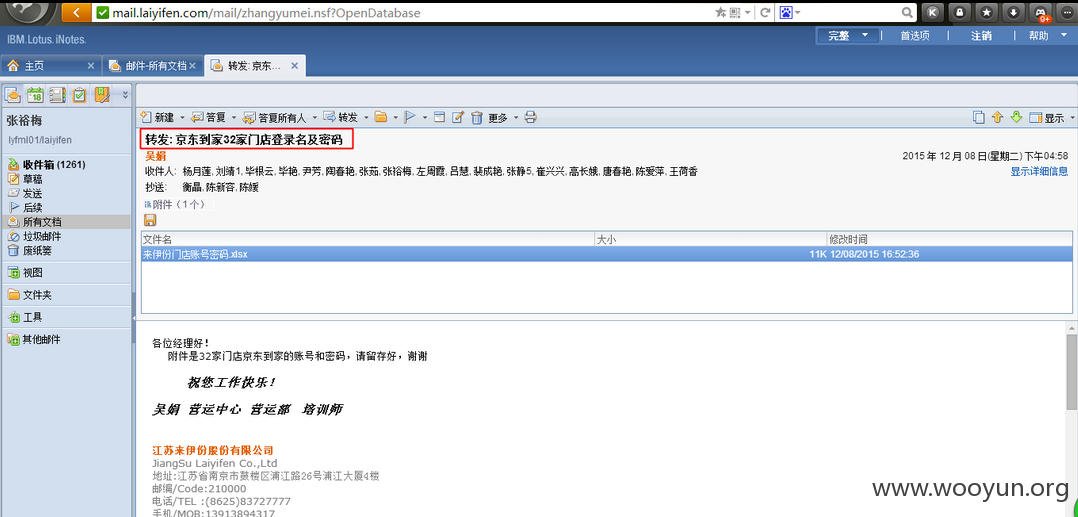Save attachment using the floppy disk icon

coord(150,220)
